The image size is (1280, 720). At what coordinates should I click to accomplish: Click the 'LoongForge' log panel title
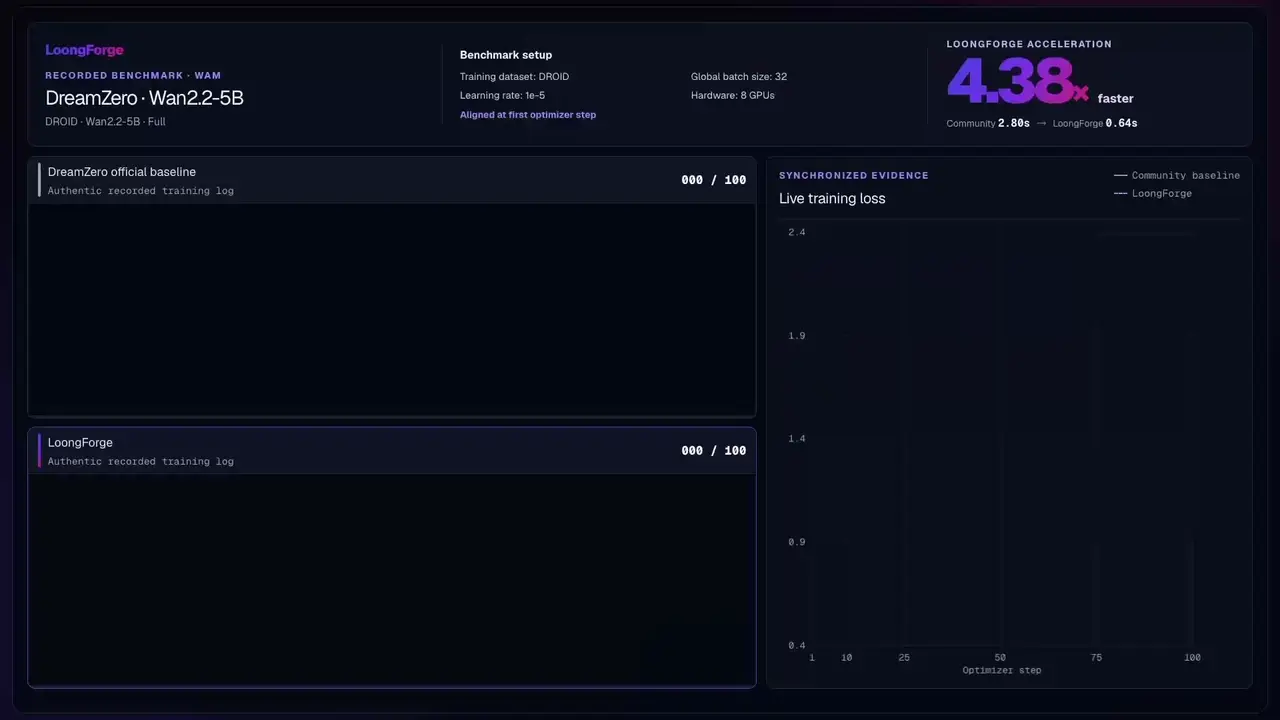pyautogui.click(x=80, y=443)
